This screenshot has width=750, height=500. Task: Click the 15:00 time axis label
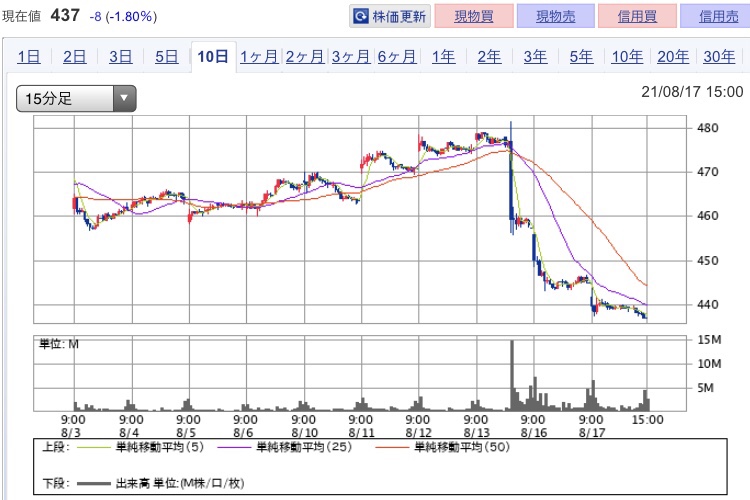point(648,420)
